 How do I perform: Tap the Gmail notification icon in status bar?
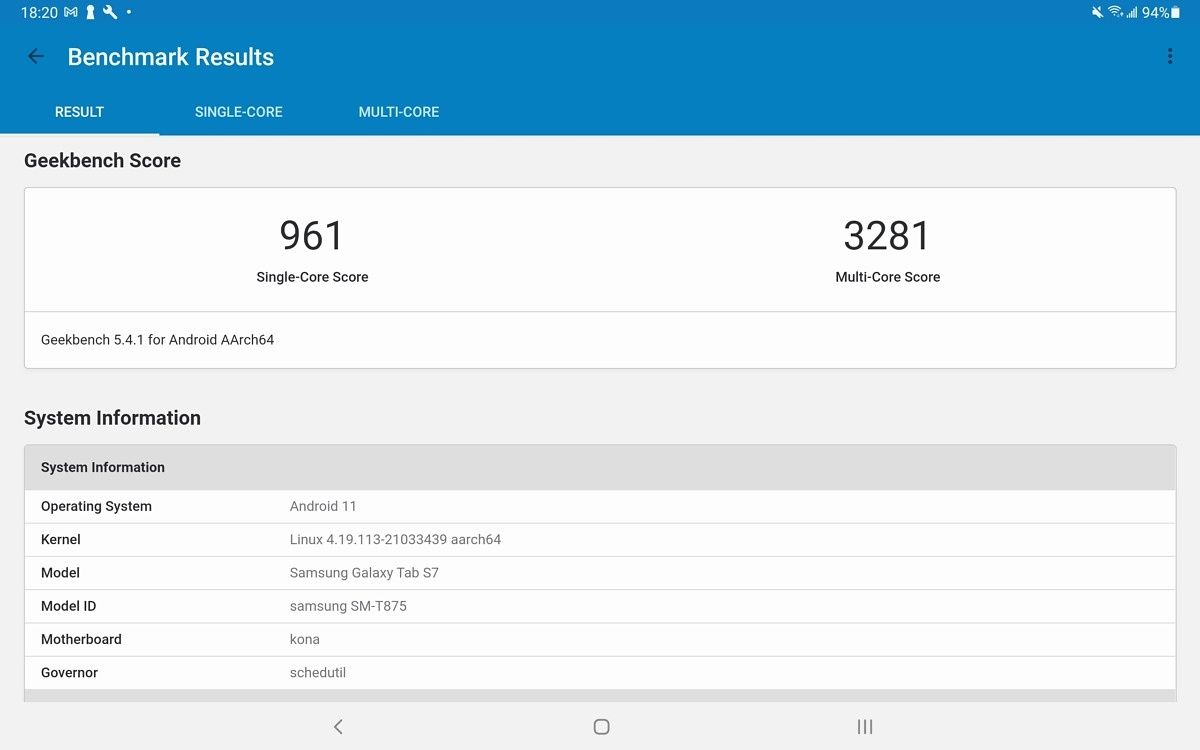tap(71, 13)
